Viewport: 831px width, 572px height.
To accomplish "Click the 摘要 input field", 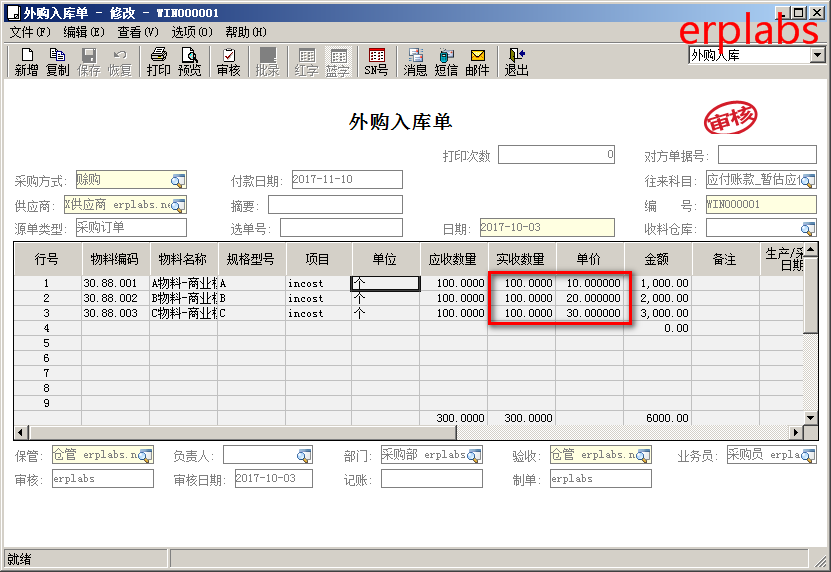I will [x=335, y=205].
